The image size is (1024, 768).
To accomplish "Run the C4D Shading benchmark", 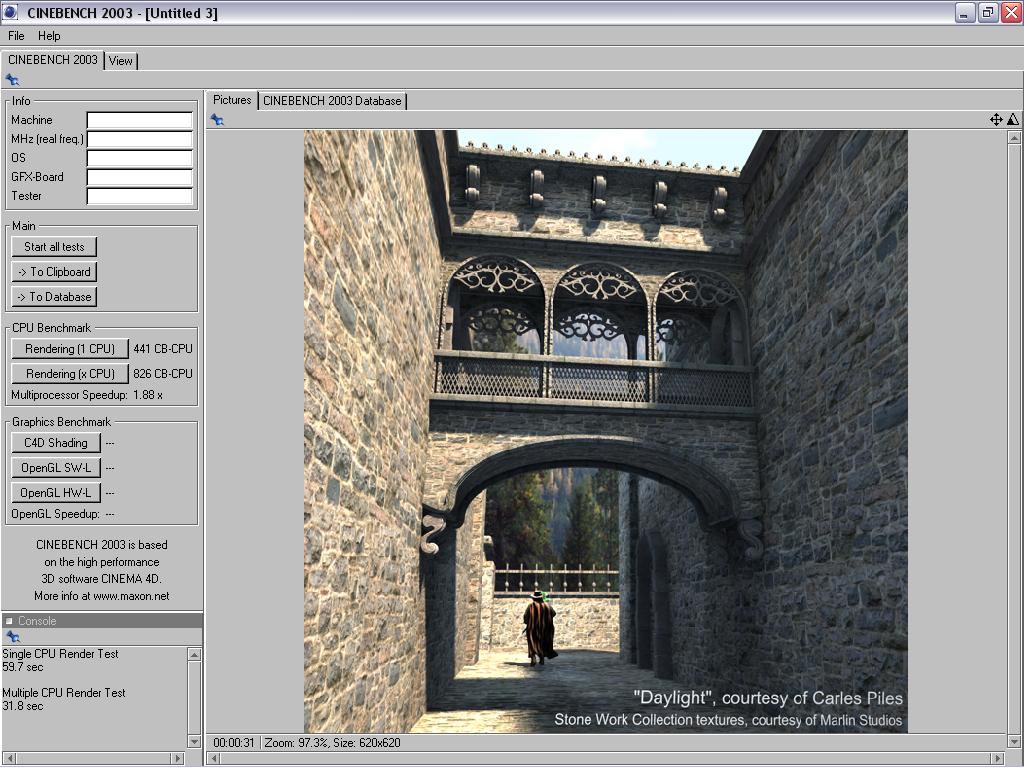I will (x=56, y=443).
